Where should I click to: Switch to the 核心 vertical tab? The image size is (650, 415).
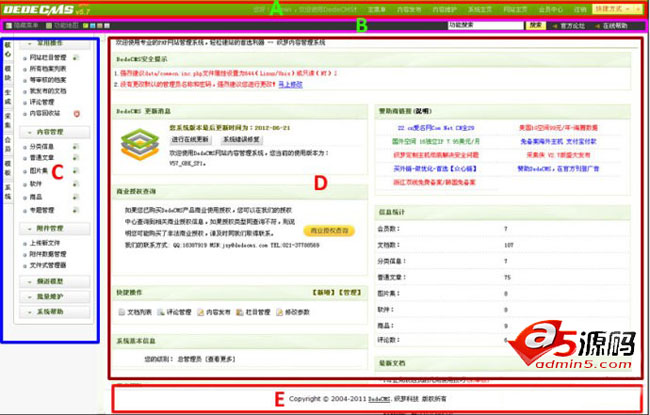point(8,49)
